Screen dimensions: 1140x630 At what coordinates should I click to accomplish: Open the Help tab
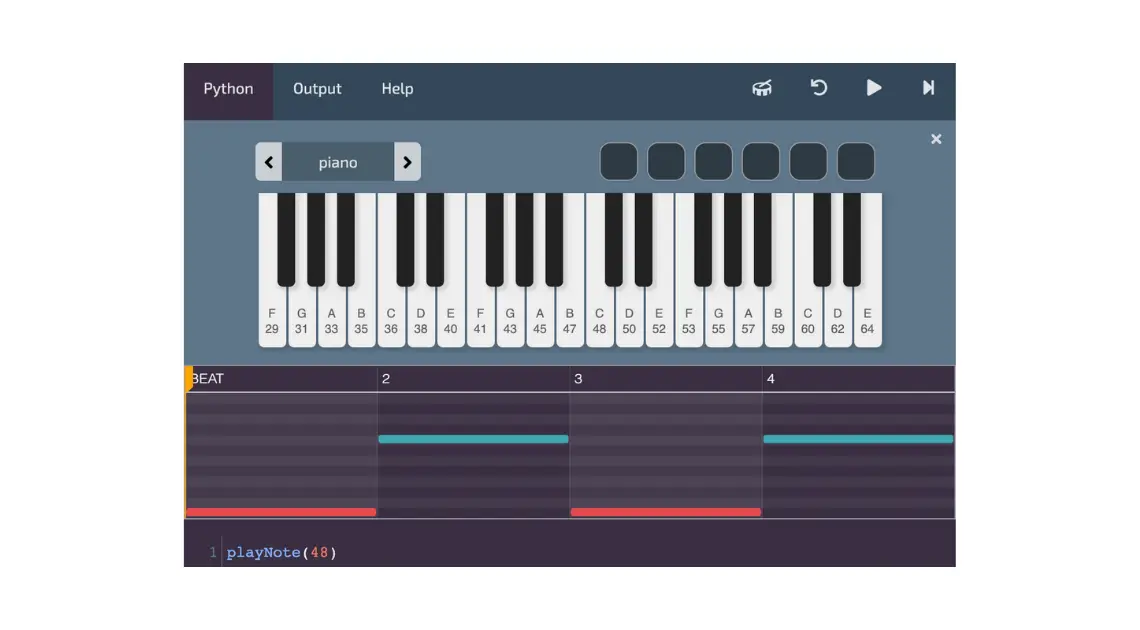[397, 89]
